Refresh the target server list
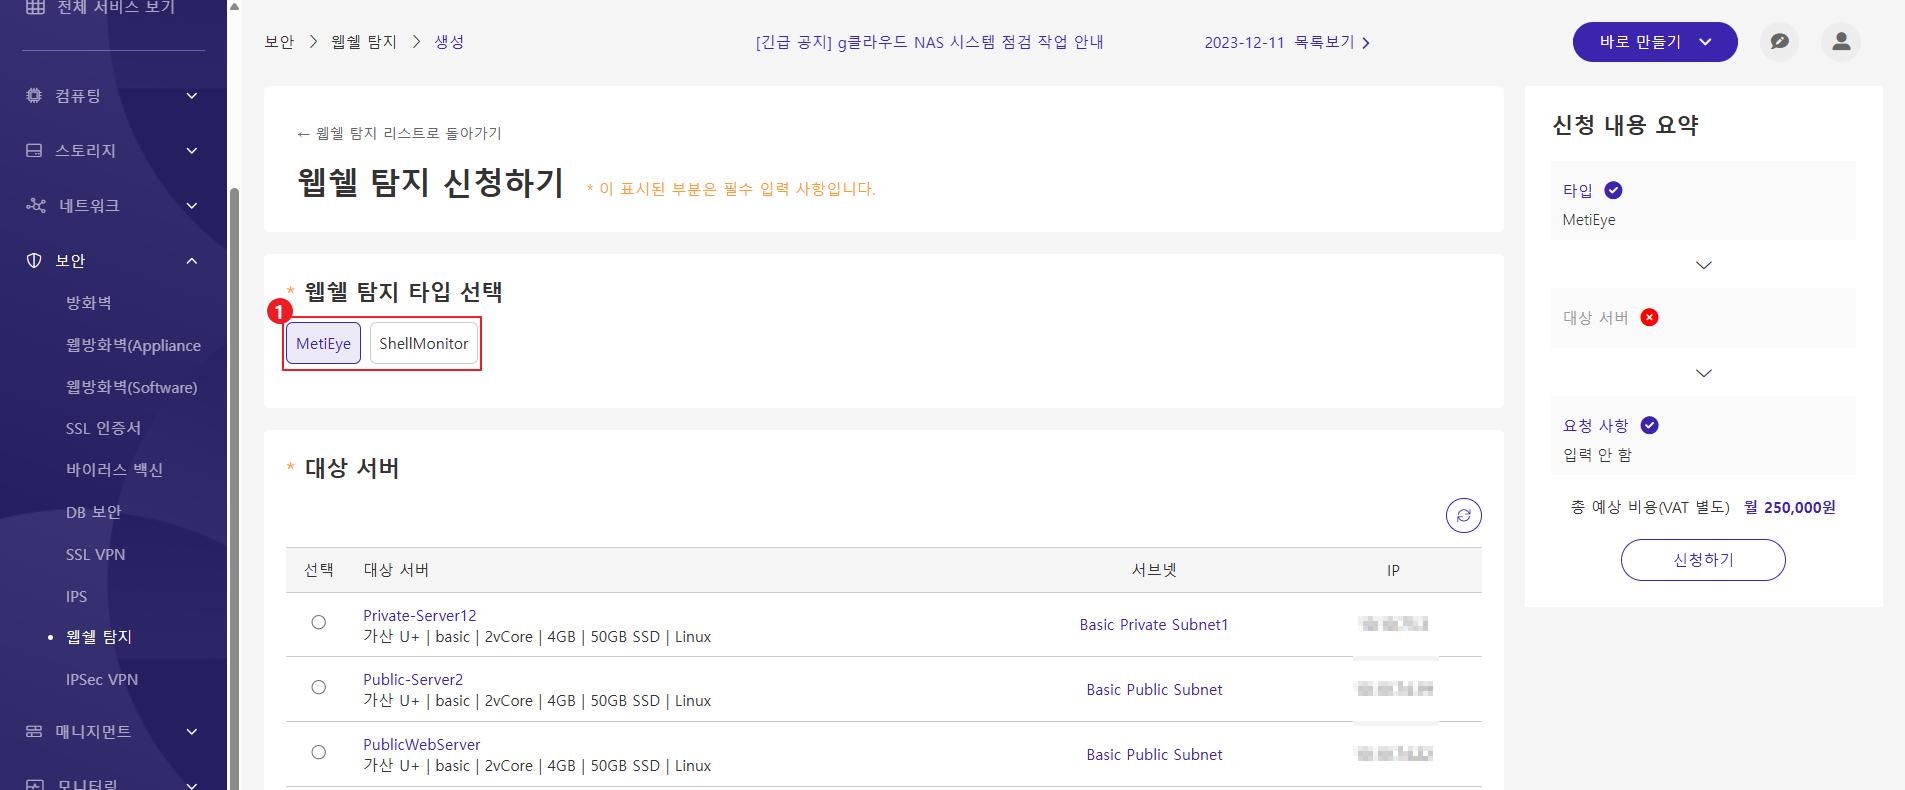Viewport: 1905px width, 790px height. (1463, 515)
